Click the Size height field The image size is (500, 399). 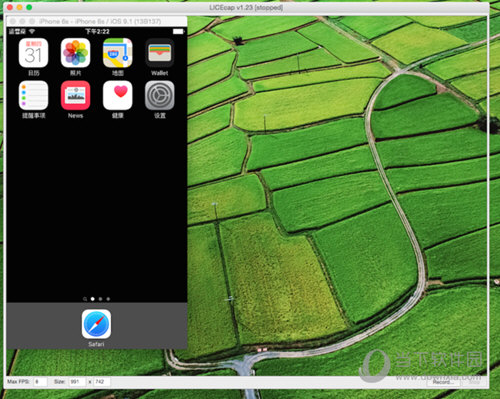(x=102, y=382)
